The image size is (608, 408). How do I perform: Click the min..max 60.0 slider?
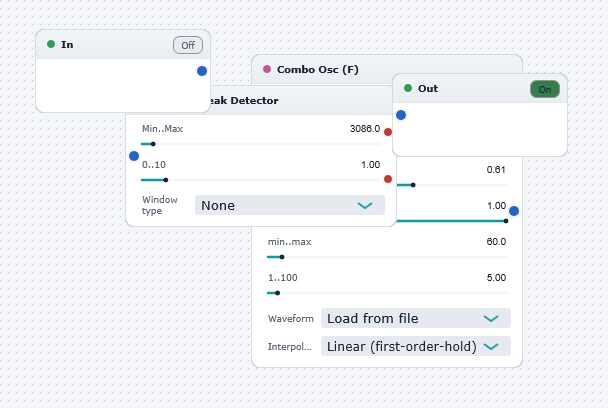(387, 257)
